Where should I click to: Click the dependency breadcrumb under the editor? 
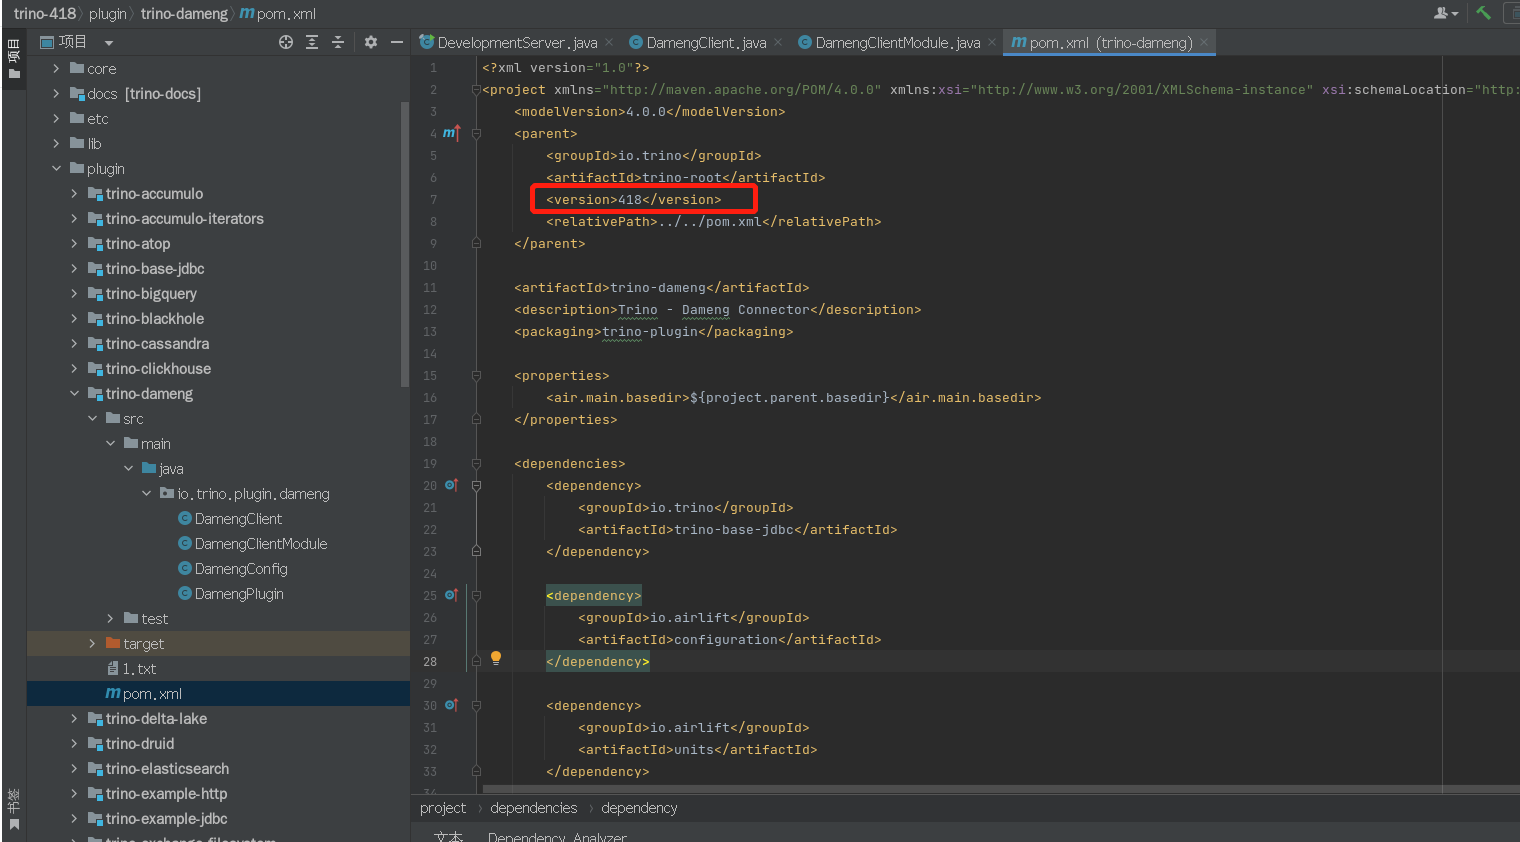click(x=639, y=807)
